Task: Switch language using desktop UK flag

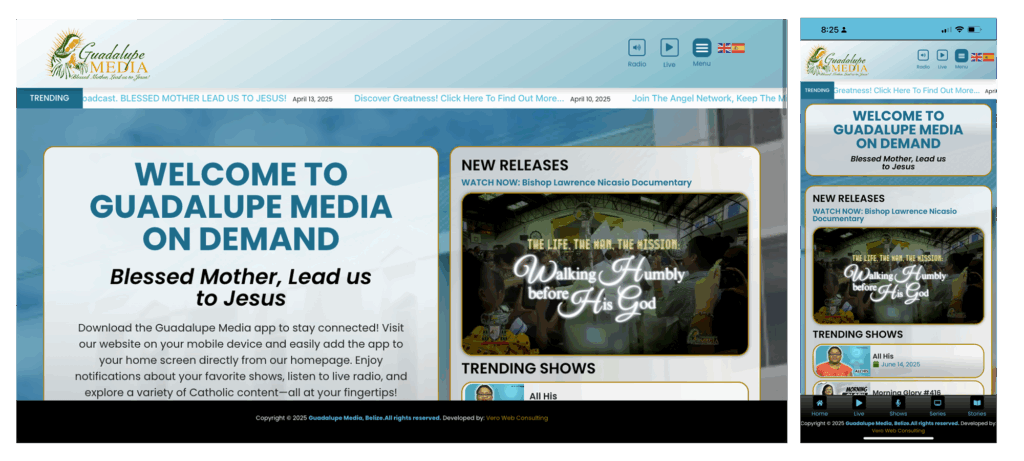Action: click(723, 48)
